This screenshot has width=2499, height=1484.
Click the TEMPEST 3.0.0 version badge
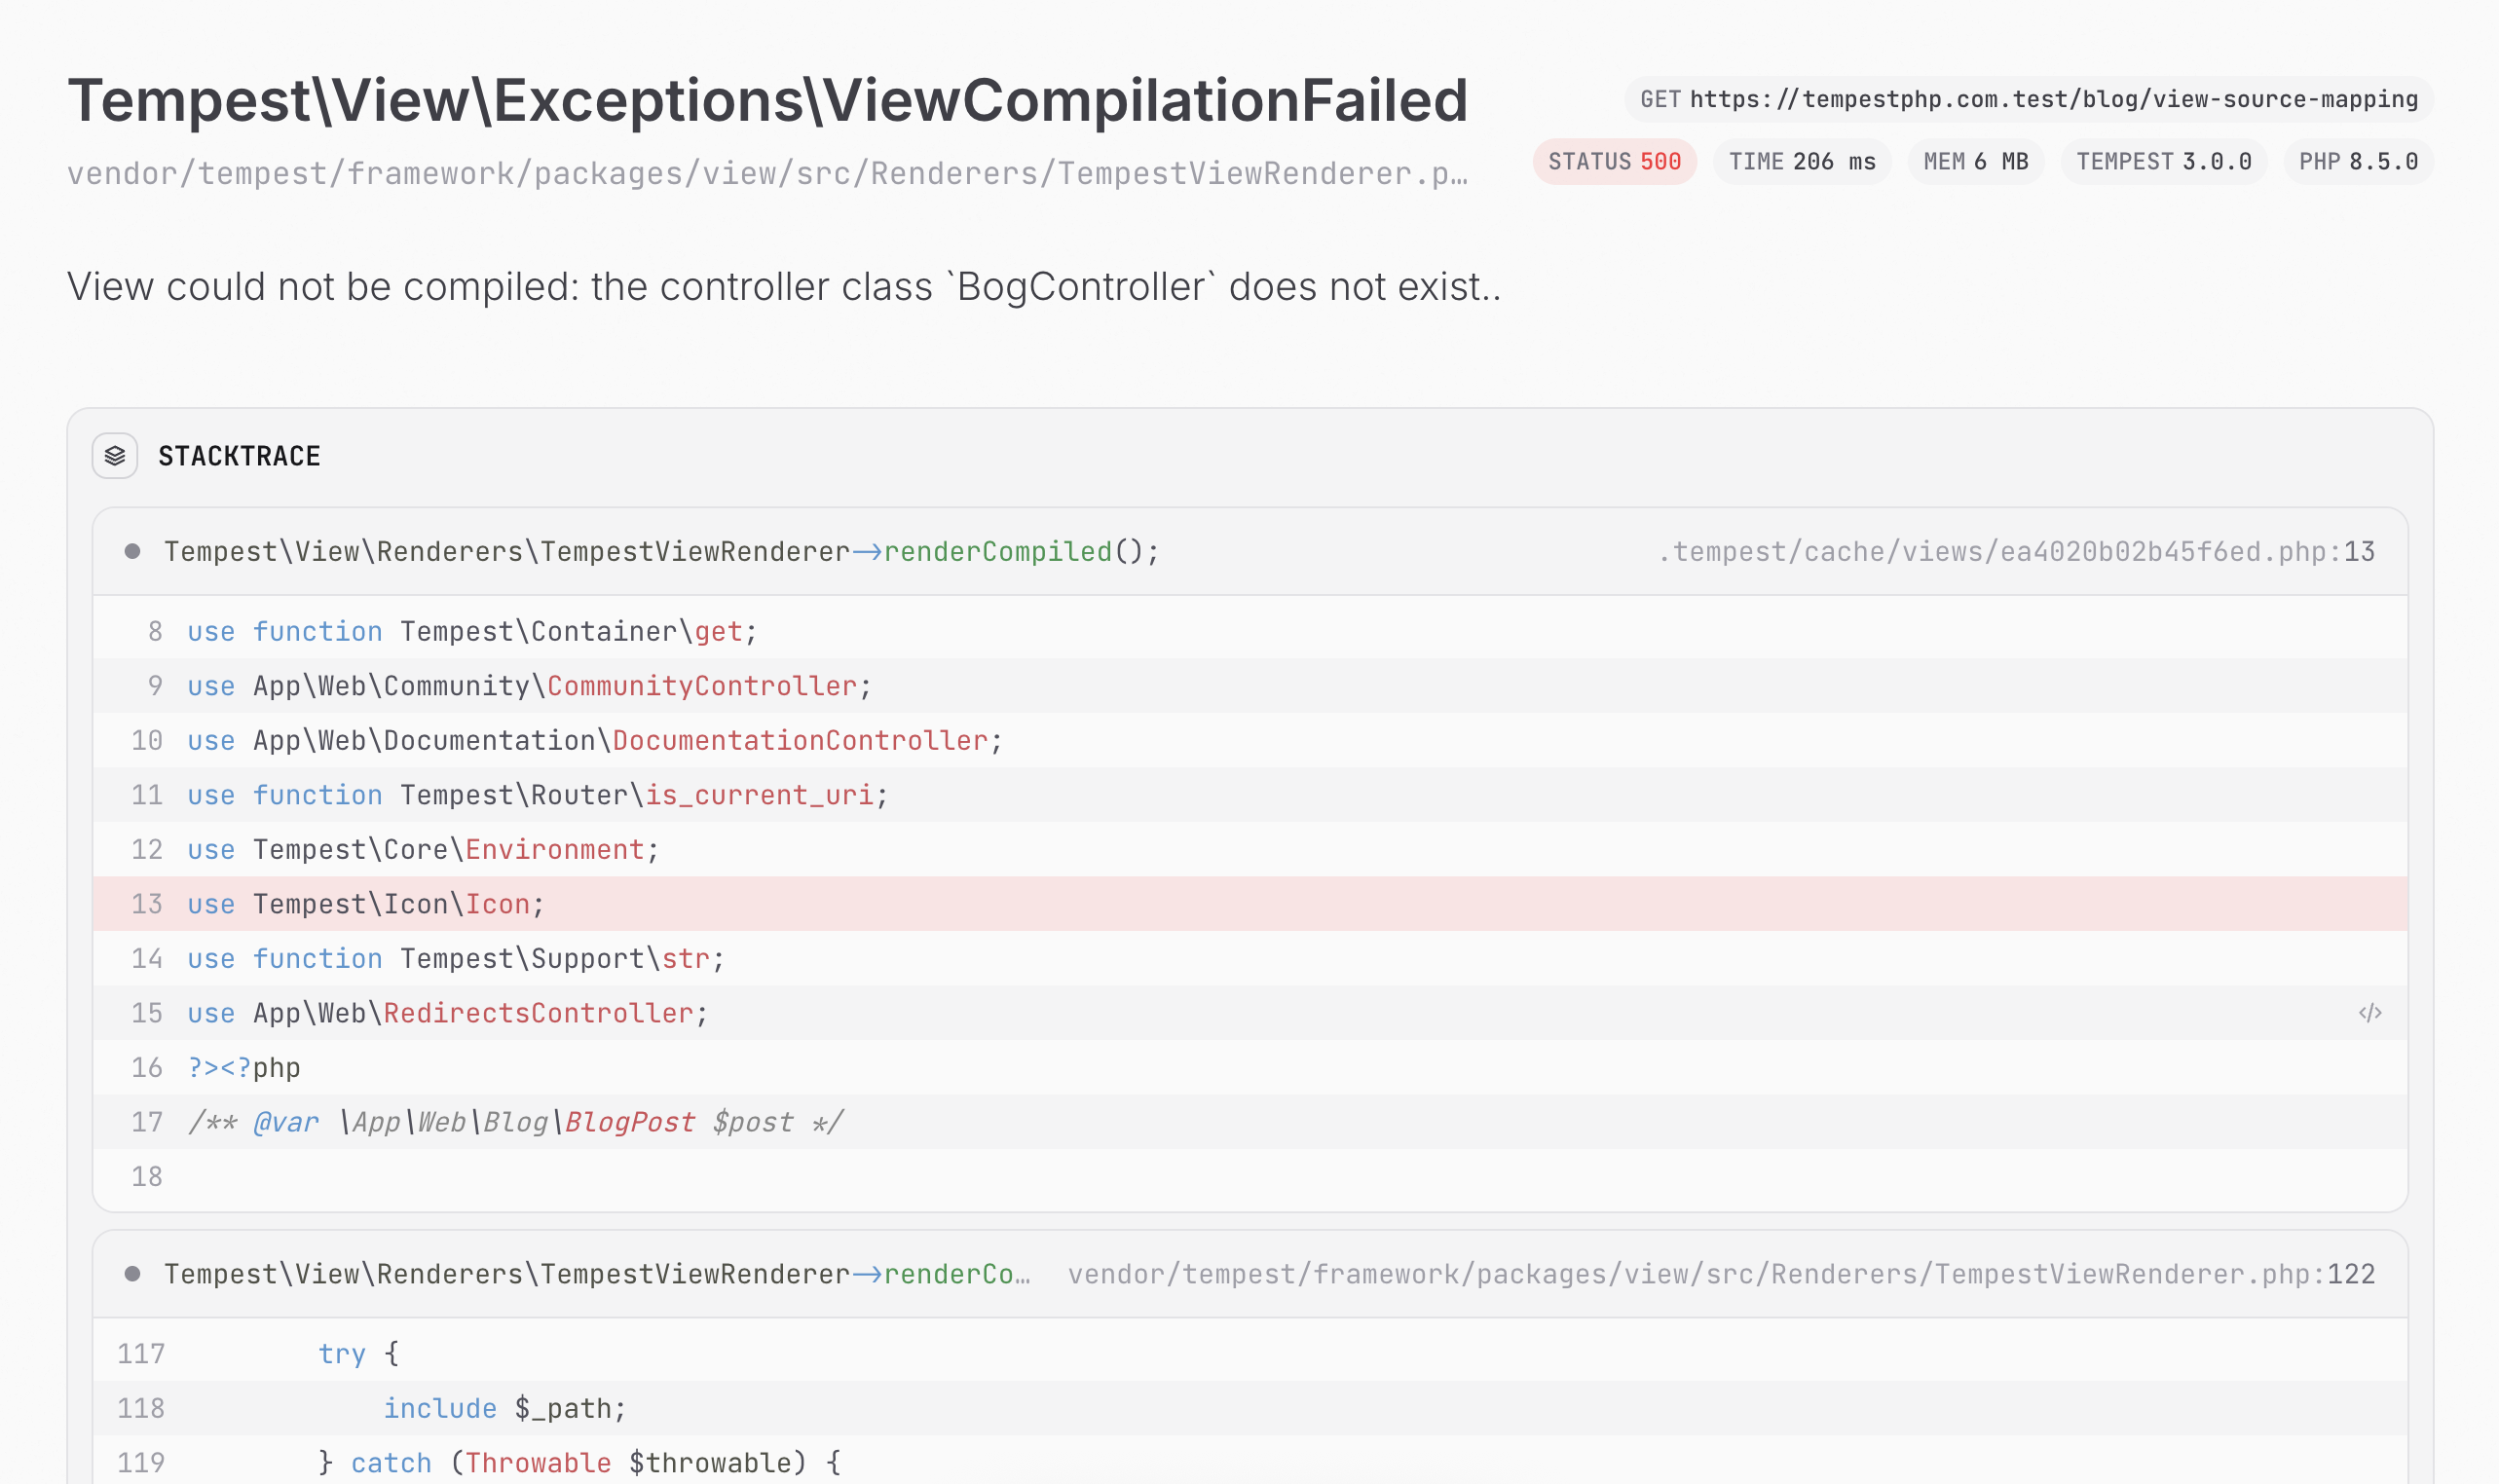click(2163, 161)
